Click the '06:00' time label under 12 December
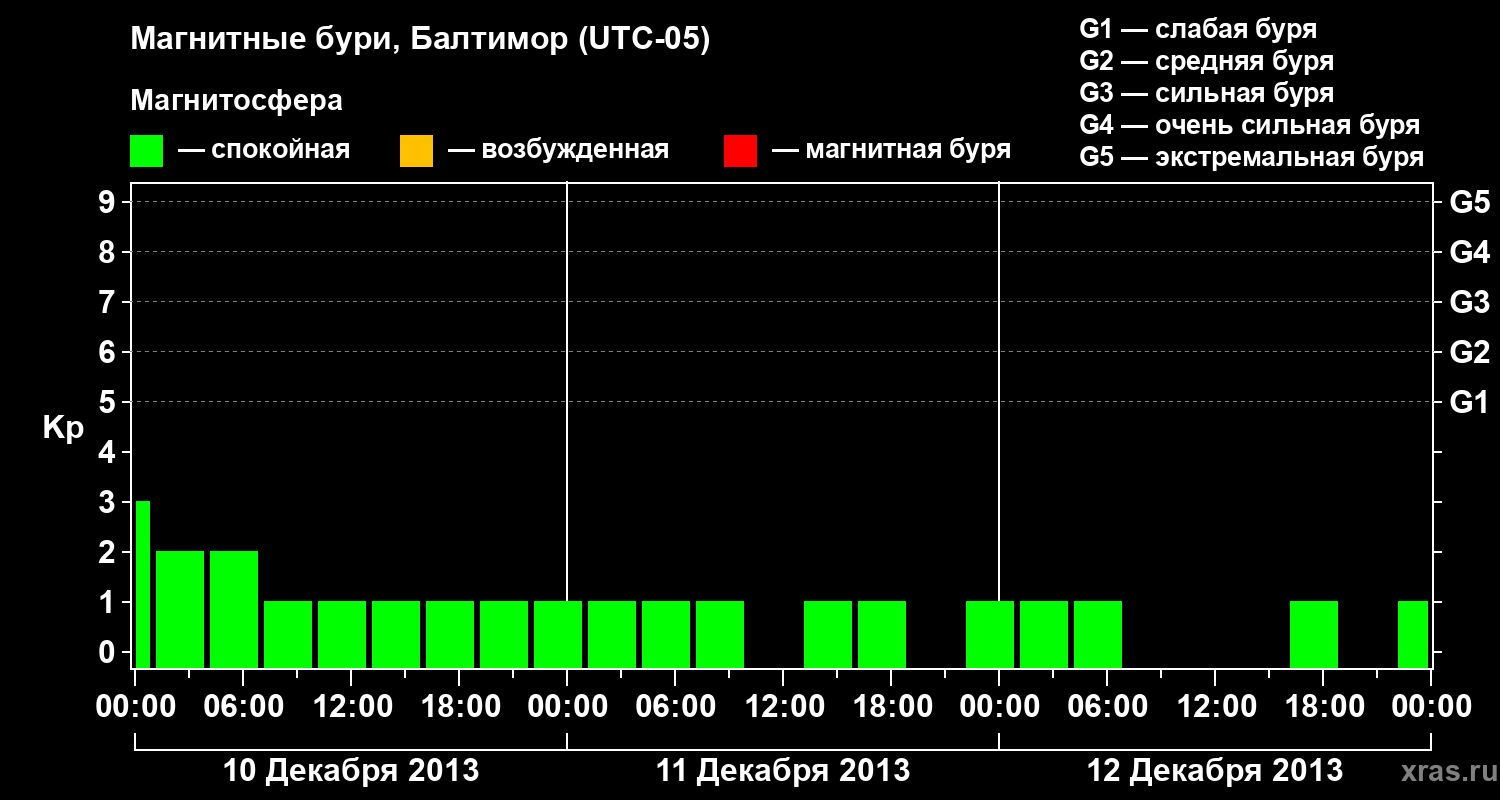 point(1107,707)
